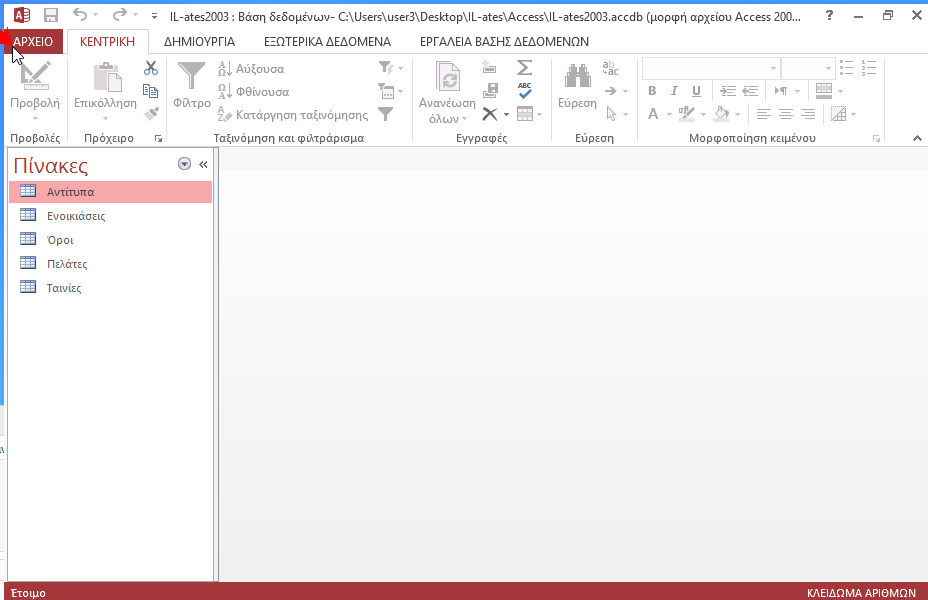Open the ΑΡΧΕΙΟ file tab

33,42
